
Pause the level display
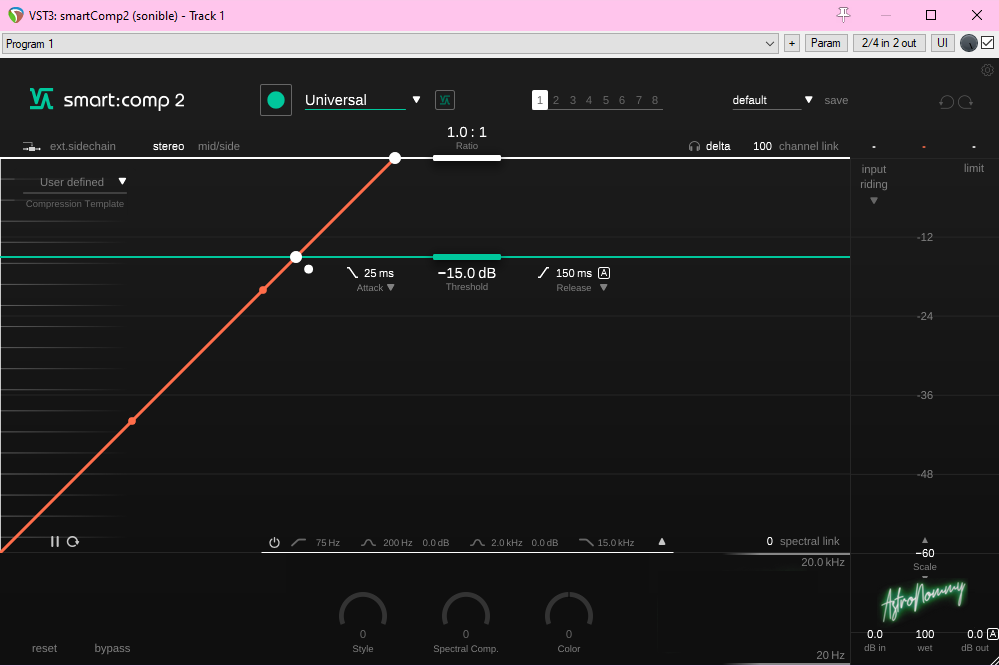(55, 541)
